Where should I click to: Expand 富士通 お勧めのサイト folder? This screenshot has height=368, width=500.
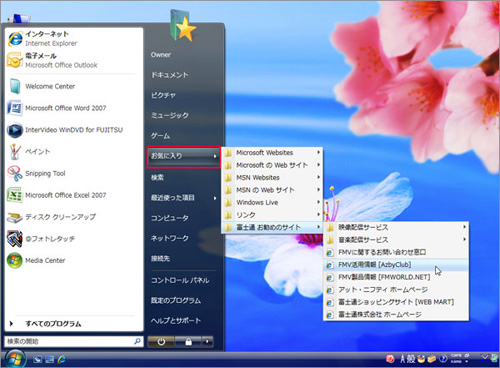click(x=272, y=227)
